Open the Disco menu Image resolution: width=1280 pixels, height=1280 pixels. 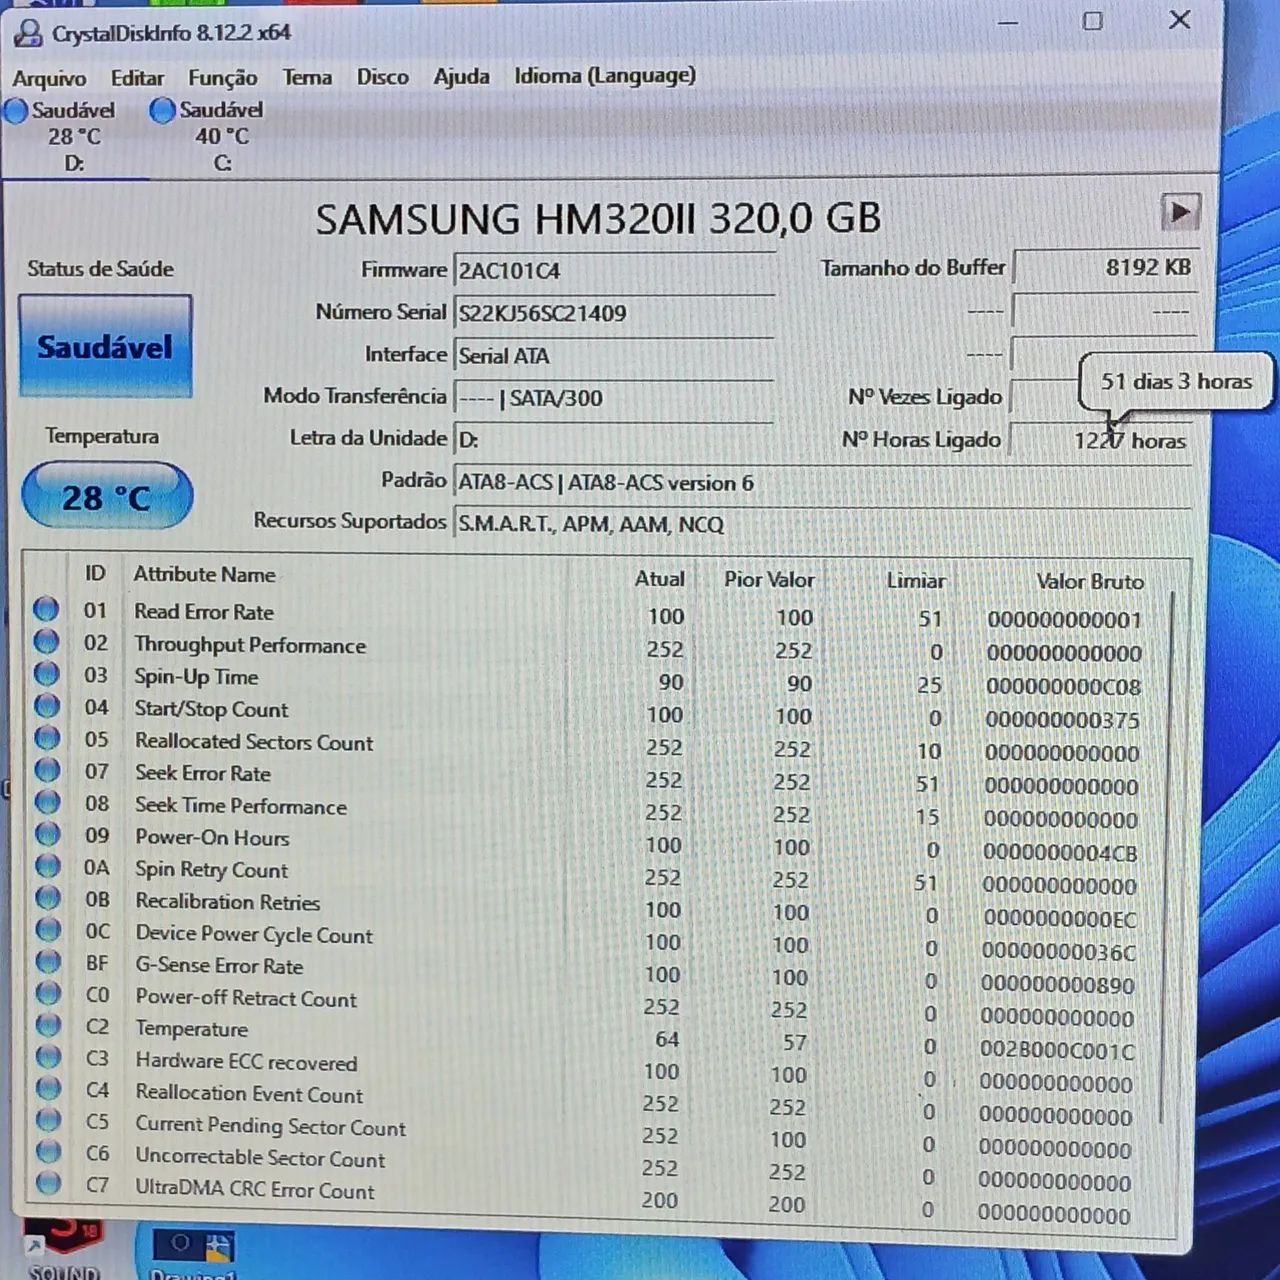[x=382, y=77]
